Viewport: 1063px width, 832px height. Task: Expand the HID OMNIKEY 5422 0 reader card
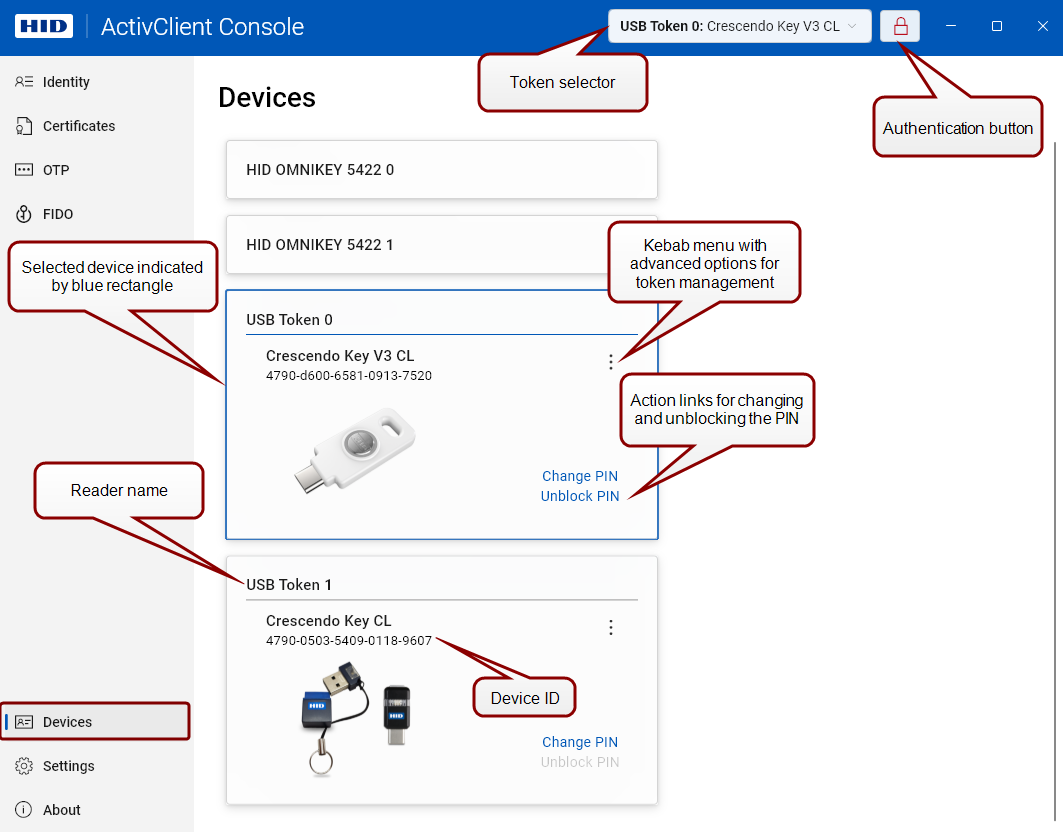pos(441,170)
